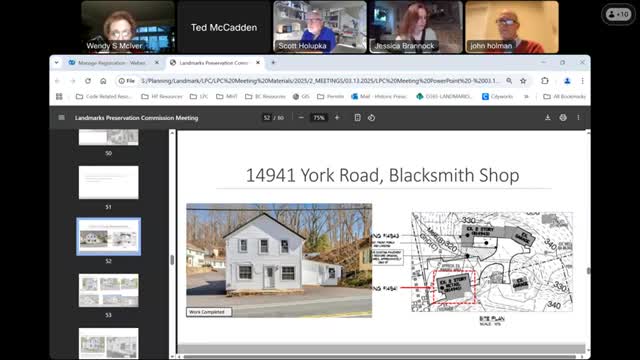The width and height of the screenshot is (640, 360).
Task: Click the File site info chip
Action: (x=127, y=81)
